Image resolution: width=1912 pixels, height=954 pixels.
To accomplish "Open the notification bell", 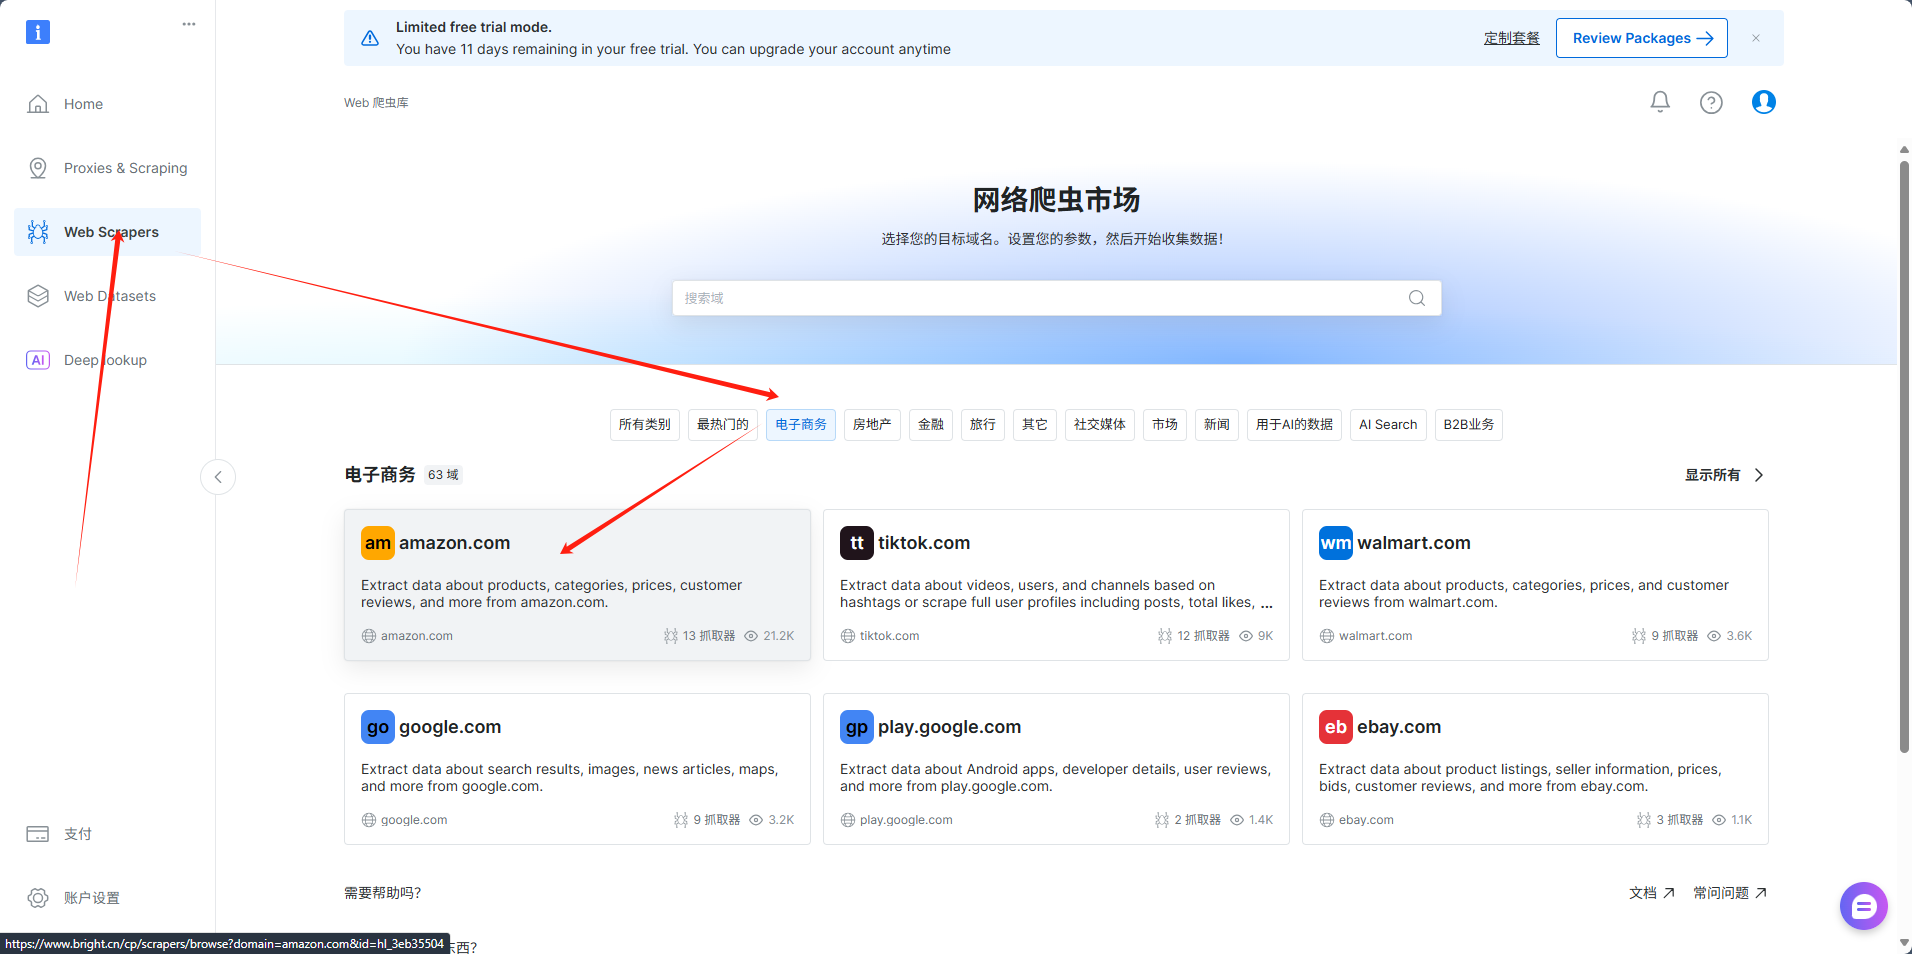I will coord(1659,101).
